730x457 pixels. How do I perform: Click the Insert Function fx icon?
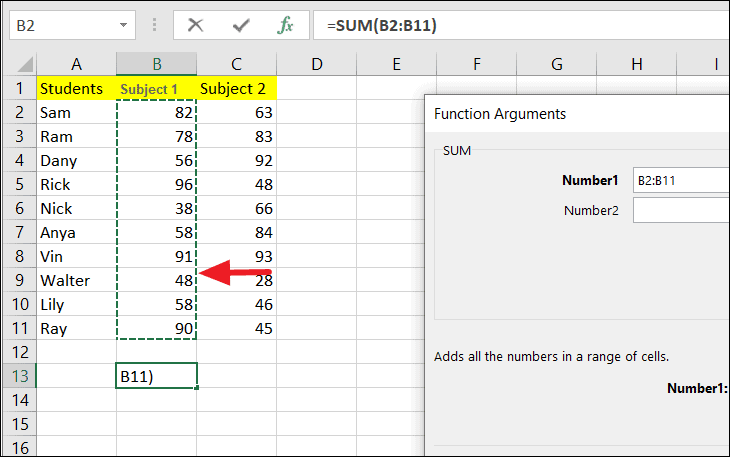286,25
